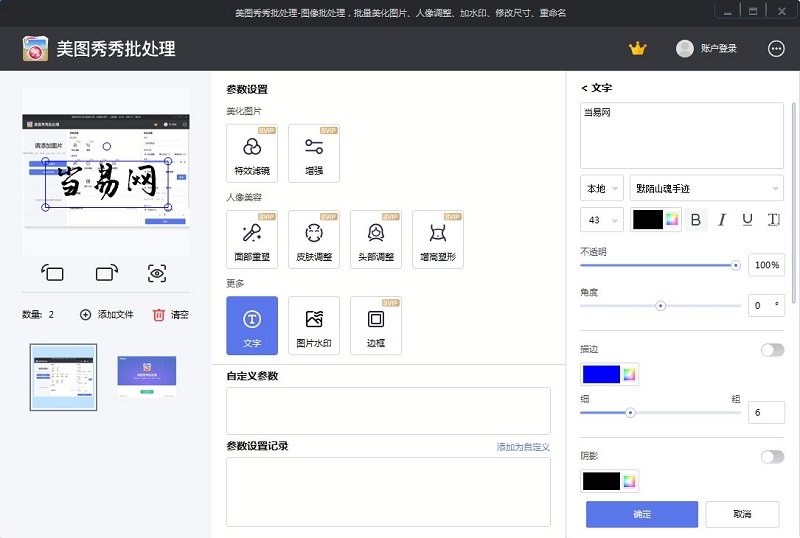Click the 数量: 2 count label

38,314
